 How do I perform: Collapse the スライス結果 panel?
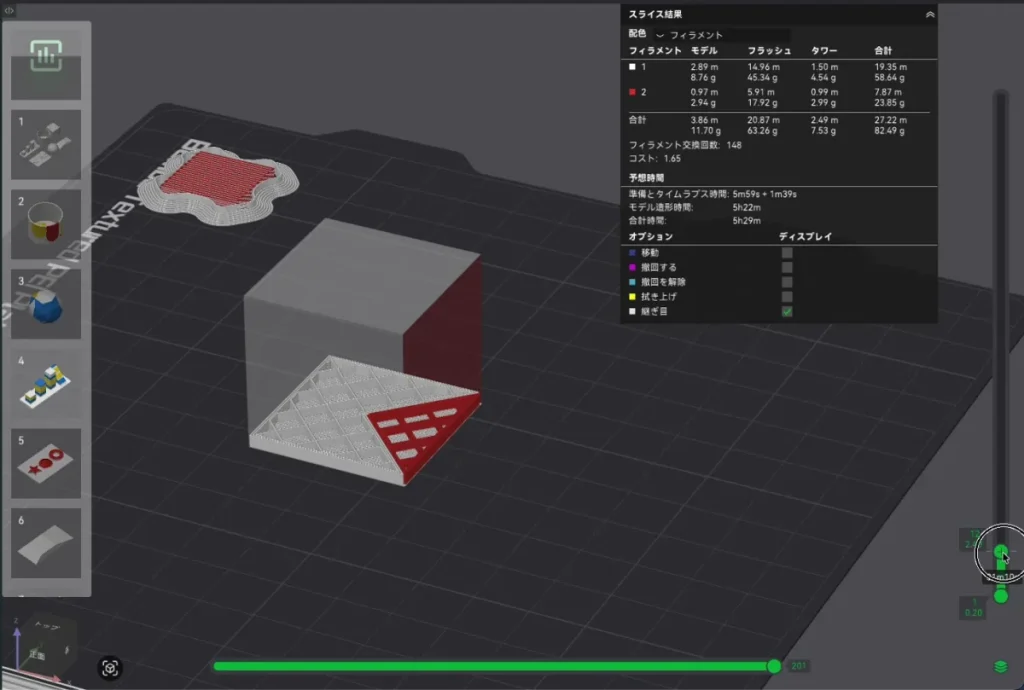click(929, 14)
